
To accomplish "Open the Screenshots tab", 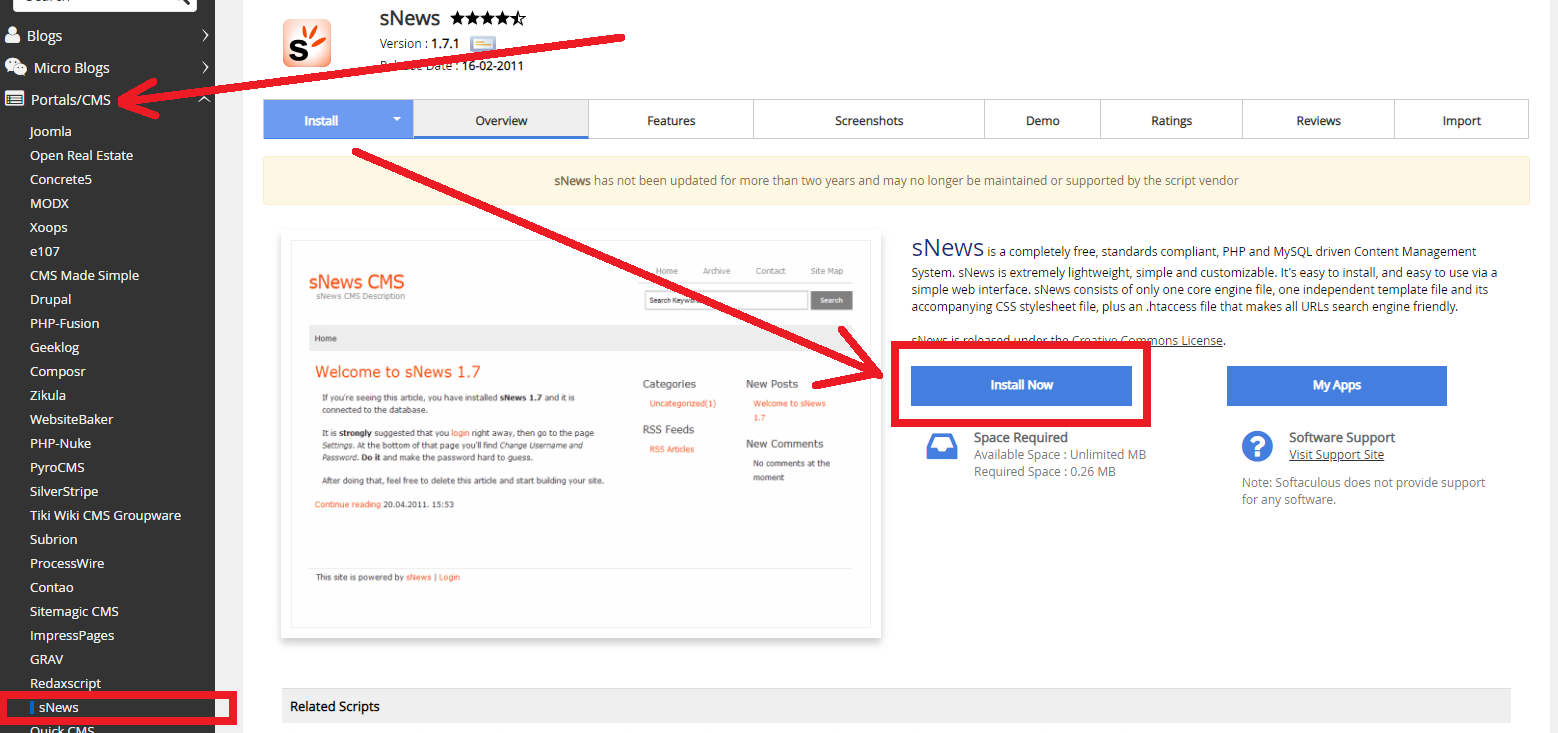I will tap(868, 120).
